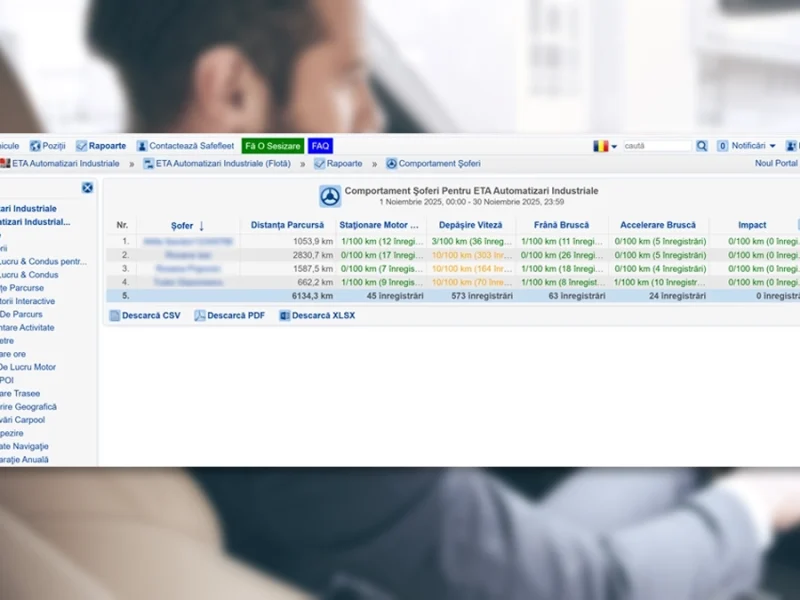The image size is (800, 600).
Task: Select Comportament Șoferi in the breadcrumb
Action: pyautogui.click(x=439, y=163)
